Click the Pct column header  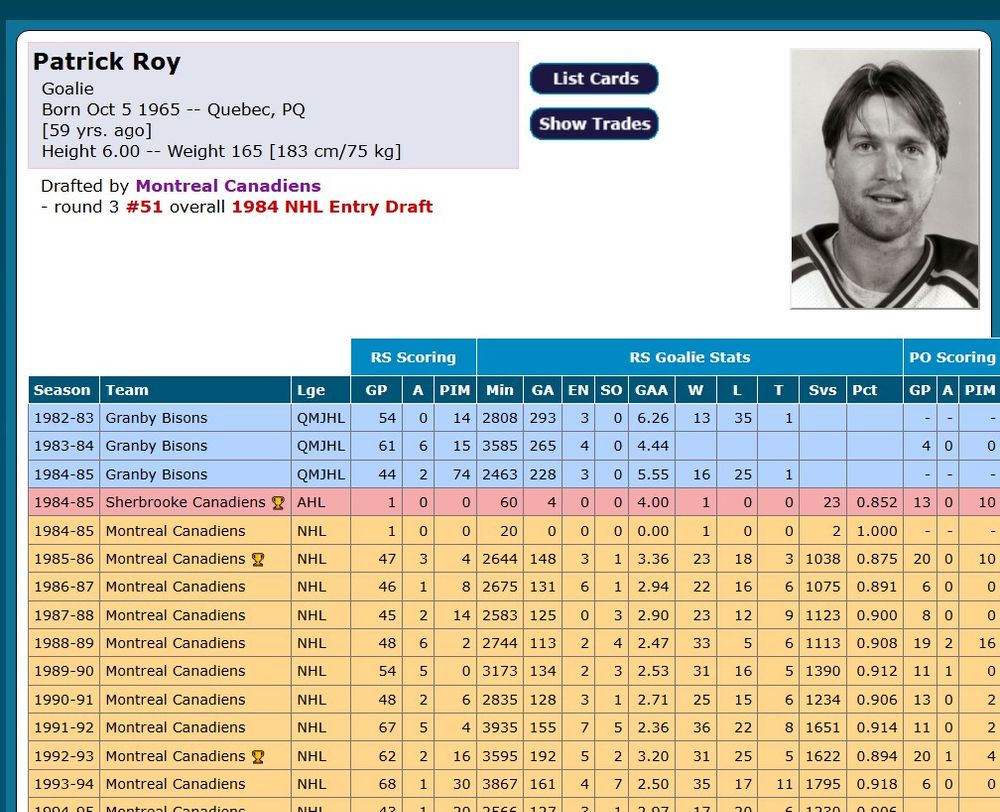[874, 390]
